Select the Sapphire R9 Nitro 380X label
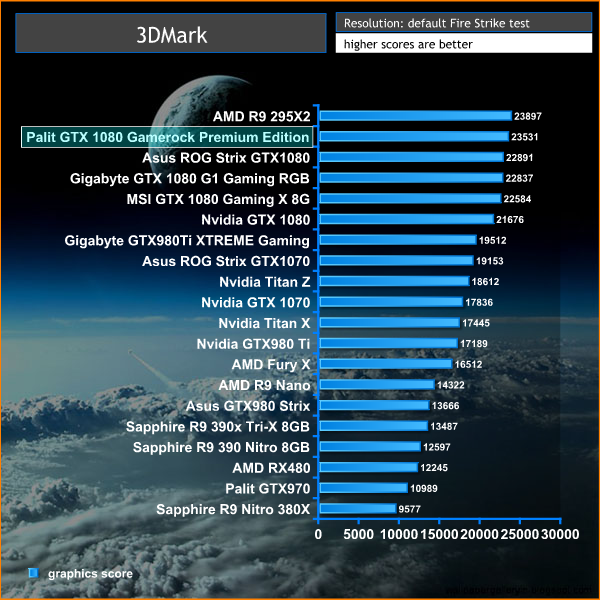 point(233,509)
